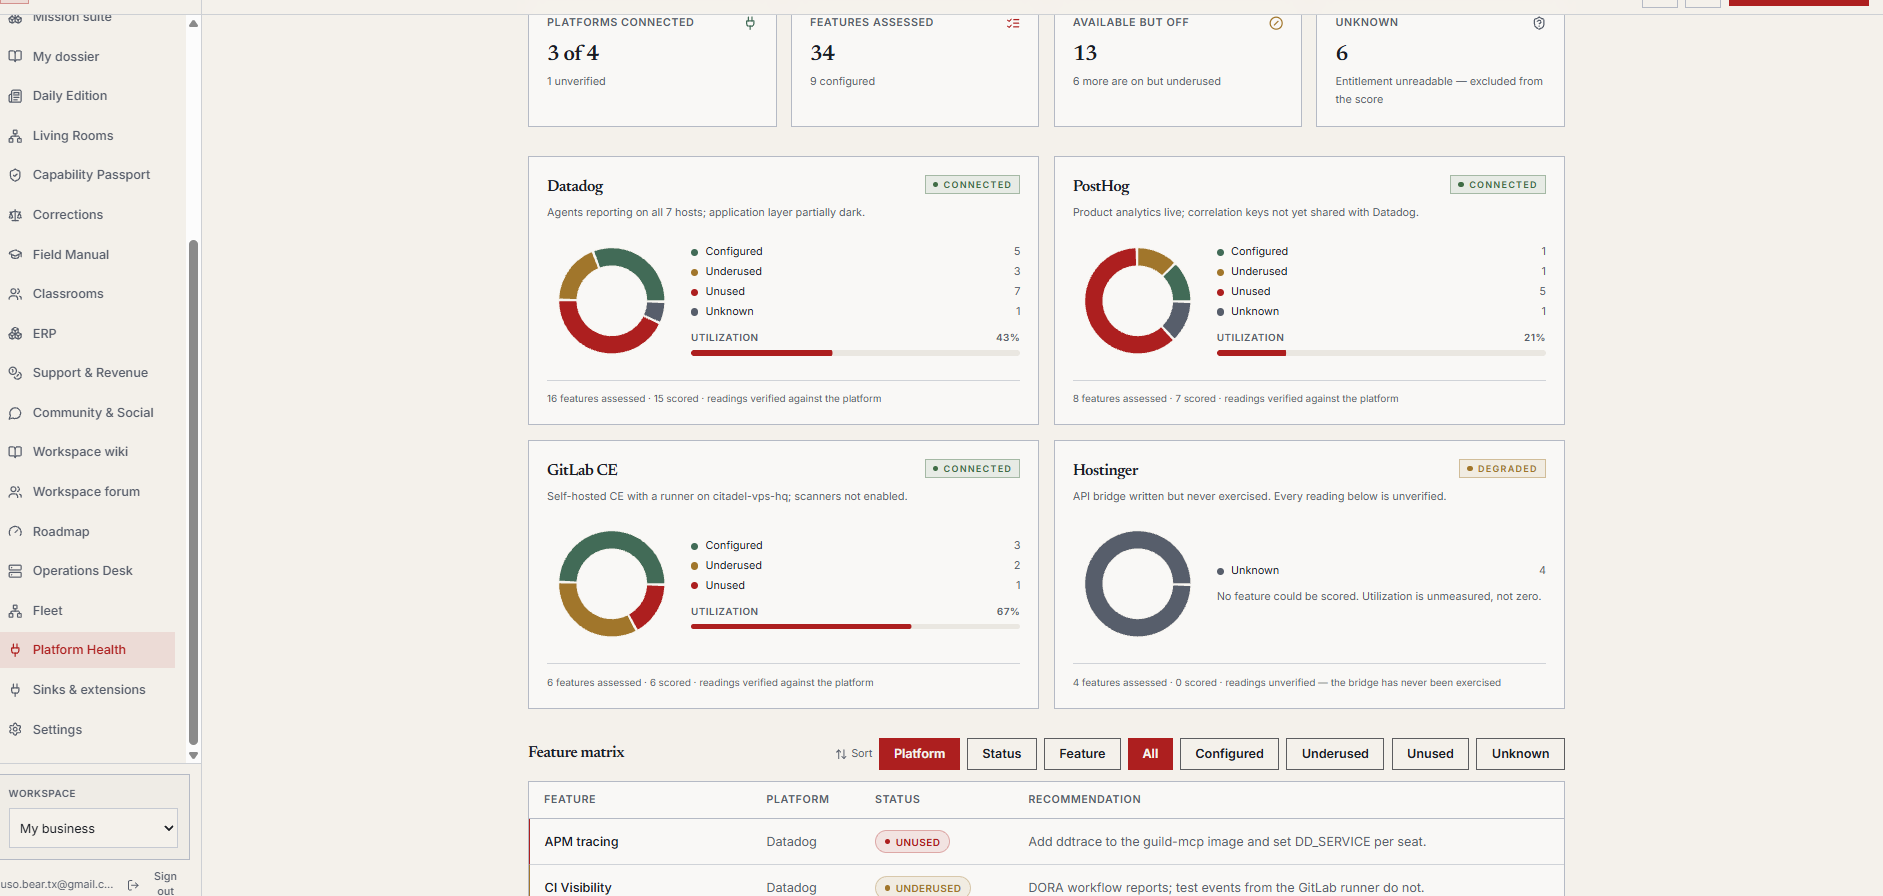The image size is (1883, 896).
Task: Click the Roadmap gauge icon
Action: [x=15, y=532]
